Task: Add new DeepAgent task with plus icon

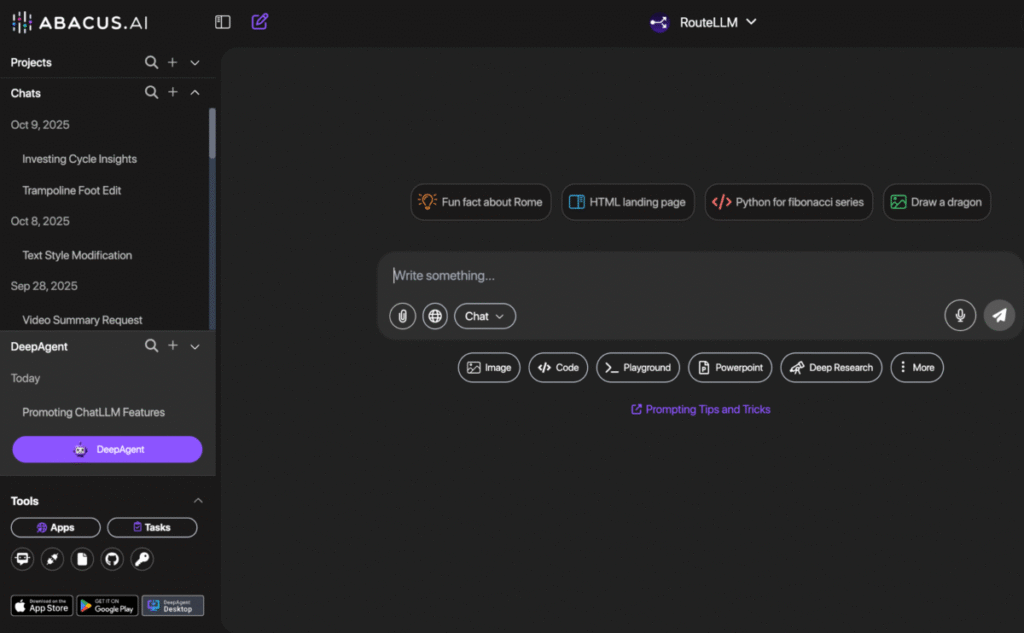Action: tap(172, 346)
